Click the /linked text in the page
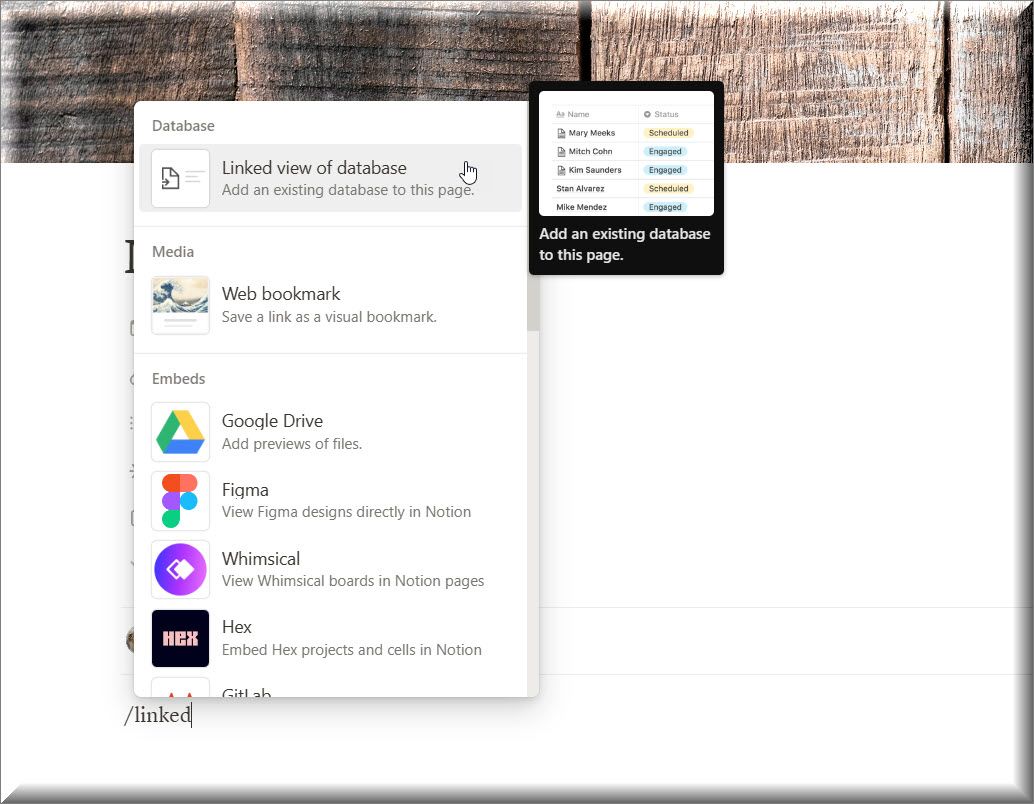 (x=158, y=715)
